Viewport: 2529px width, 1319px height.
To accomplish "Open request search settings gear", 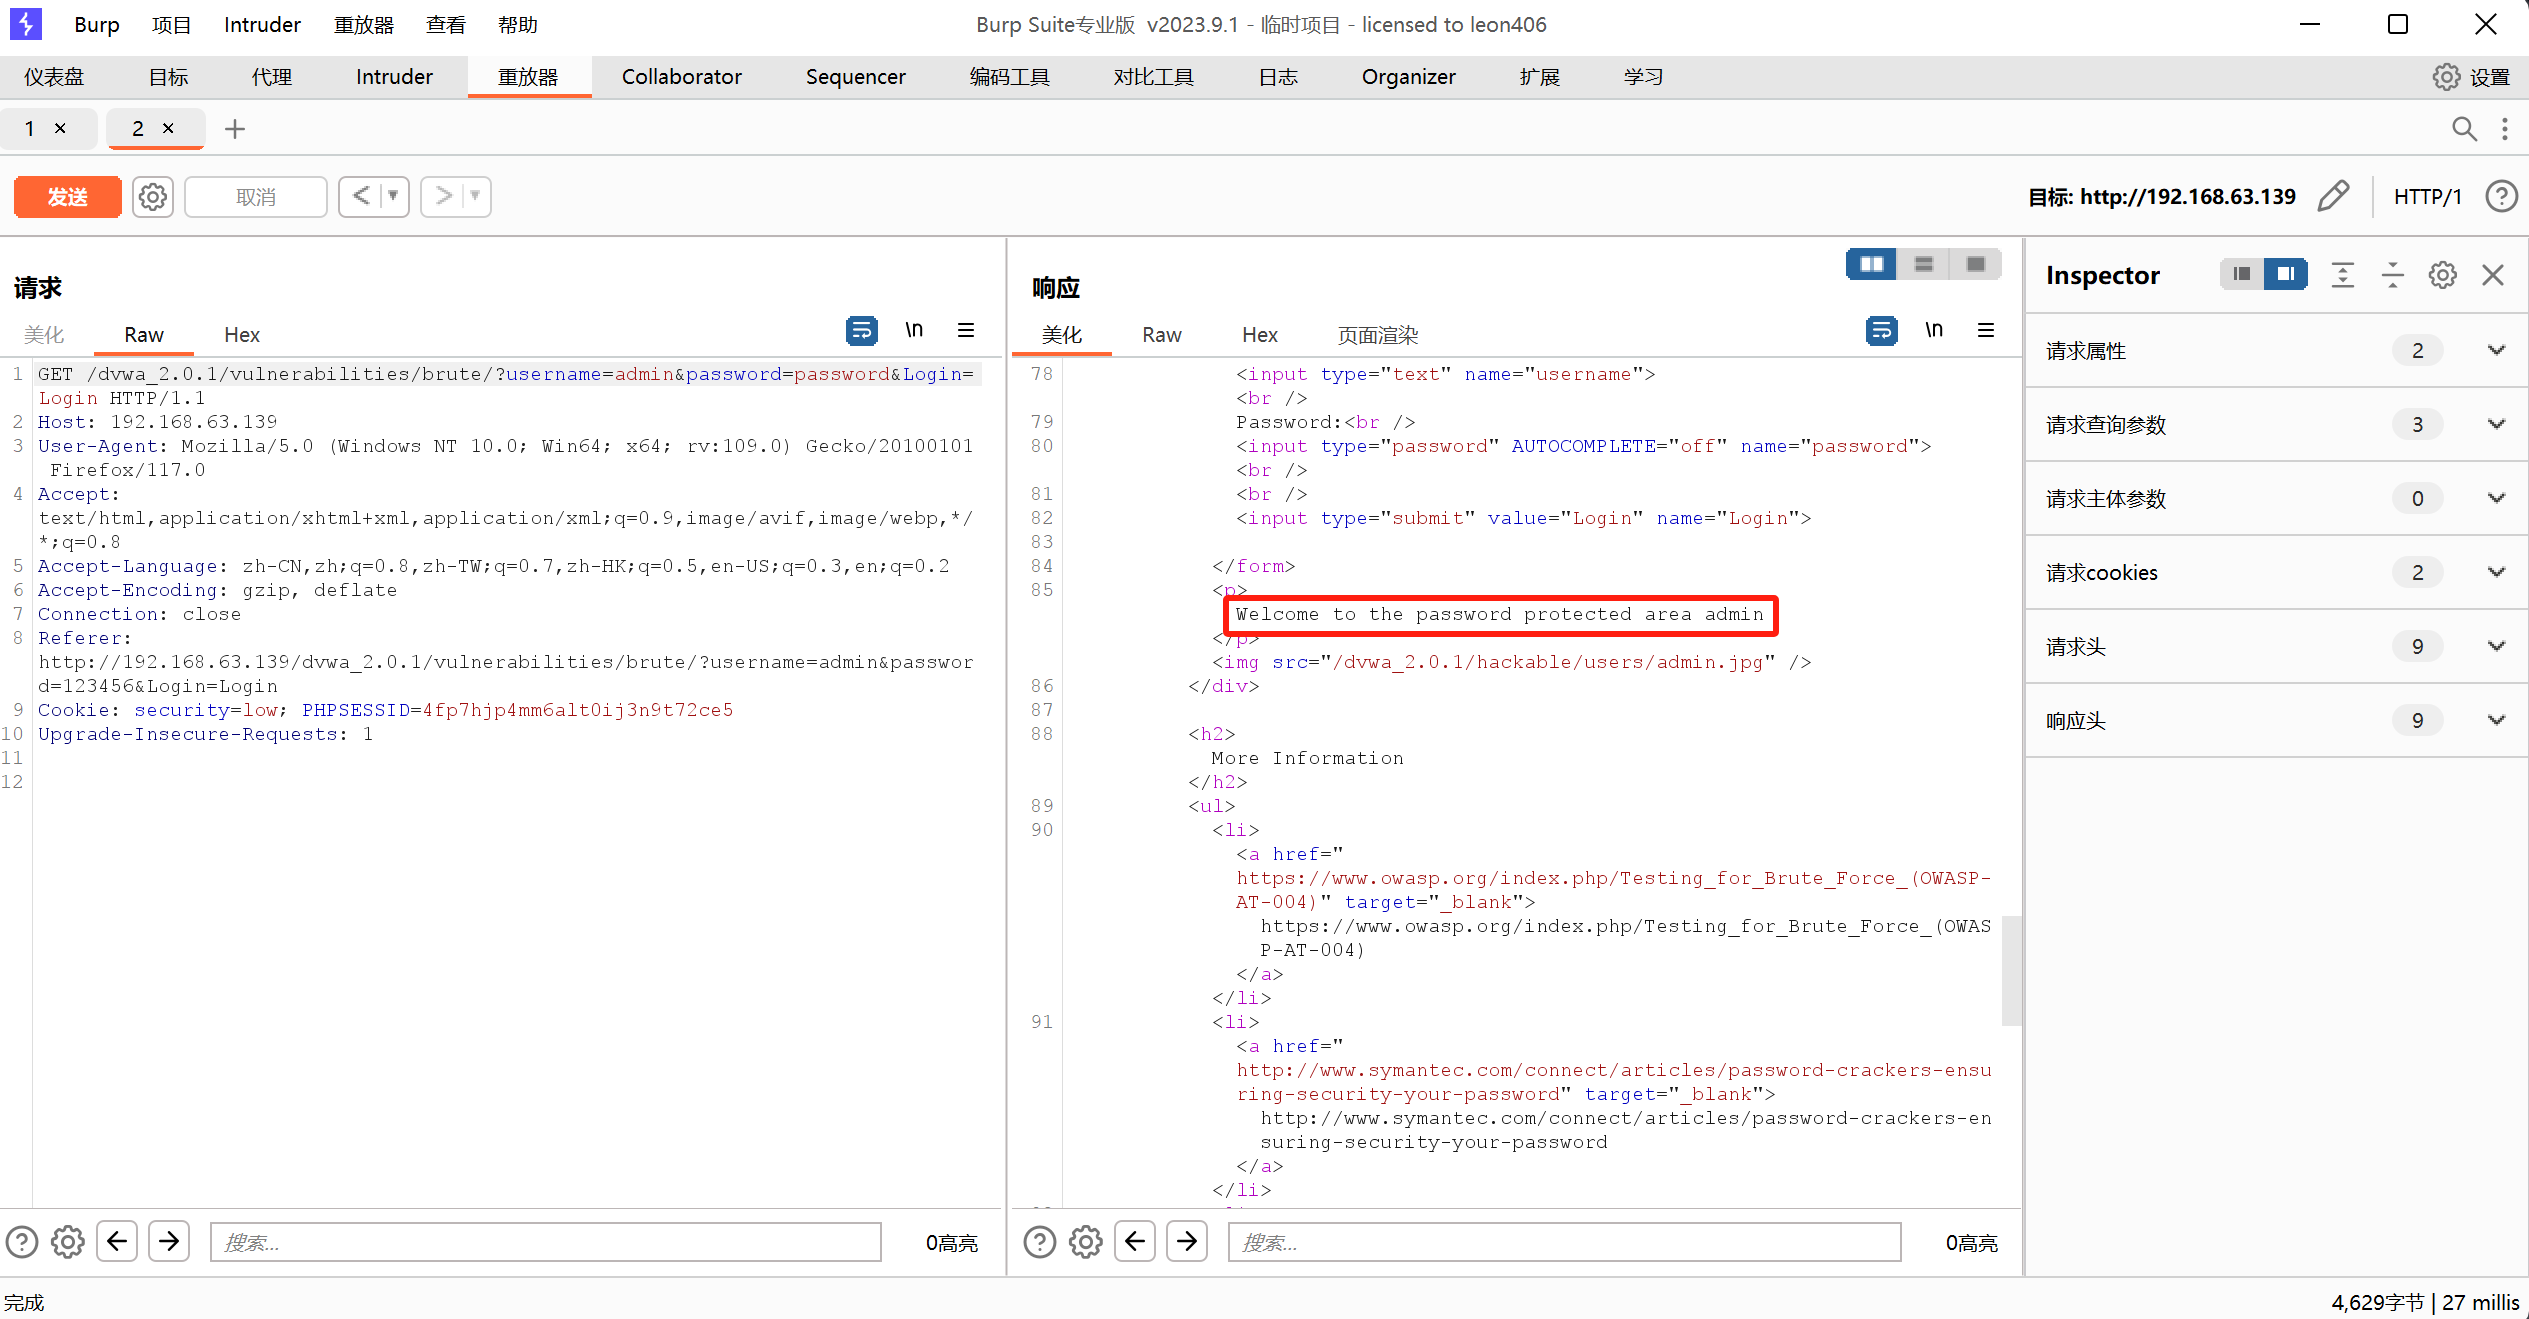I will [x=68, y=1242].
